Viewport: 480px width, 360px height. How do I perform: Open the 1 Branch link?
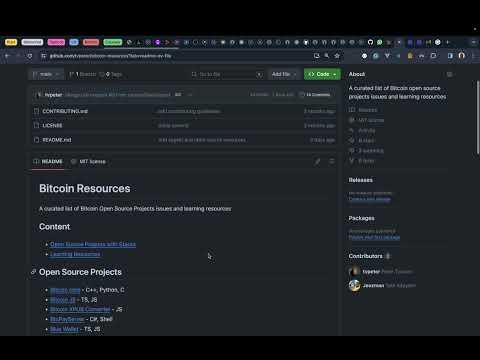pyautogui.click(x=83, y=74)
